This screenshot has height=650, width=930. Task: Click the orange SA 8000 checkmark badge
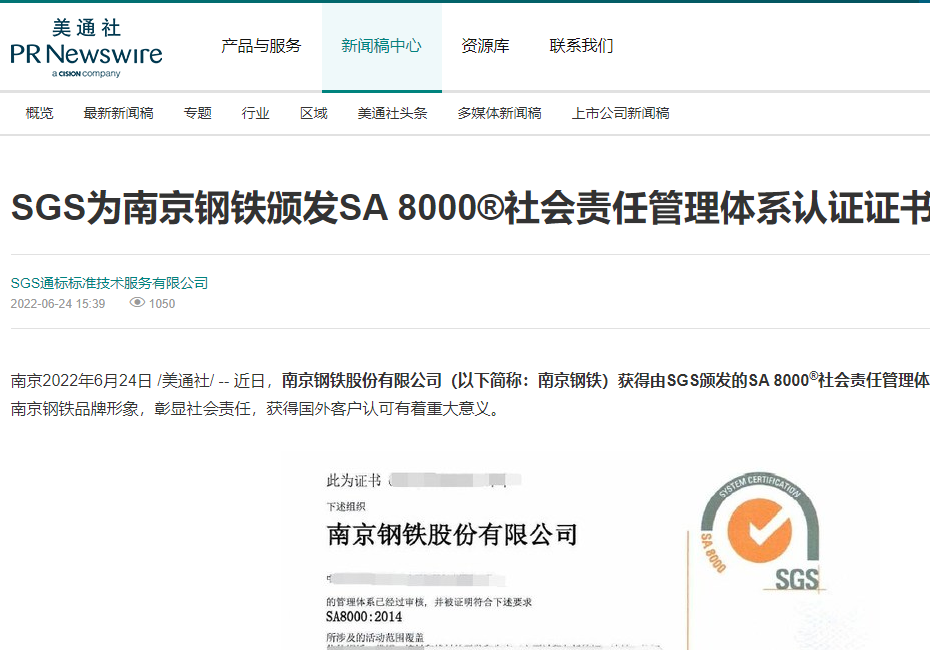[x=760, y=530]
